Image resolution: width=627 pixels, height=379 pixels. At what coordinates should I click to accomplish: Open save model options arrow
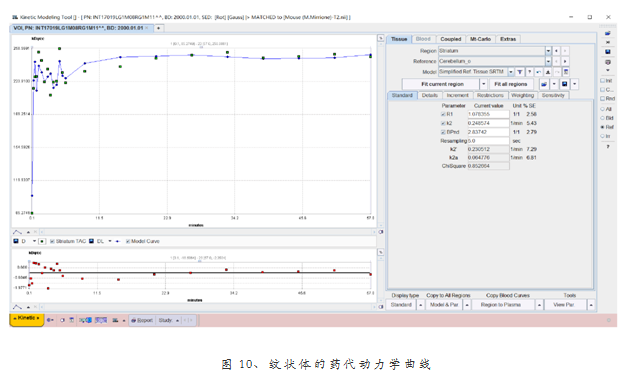click(575, 84)
